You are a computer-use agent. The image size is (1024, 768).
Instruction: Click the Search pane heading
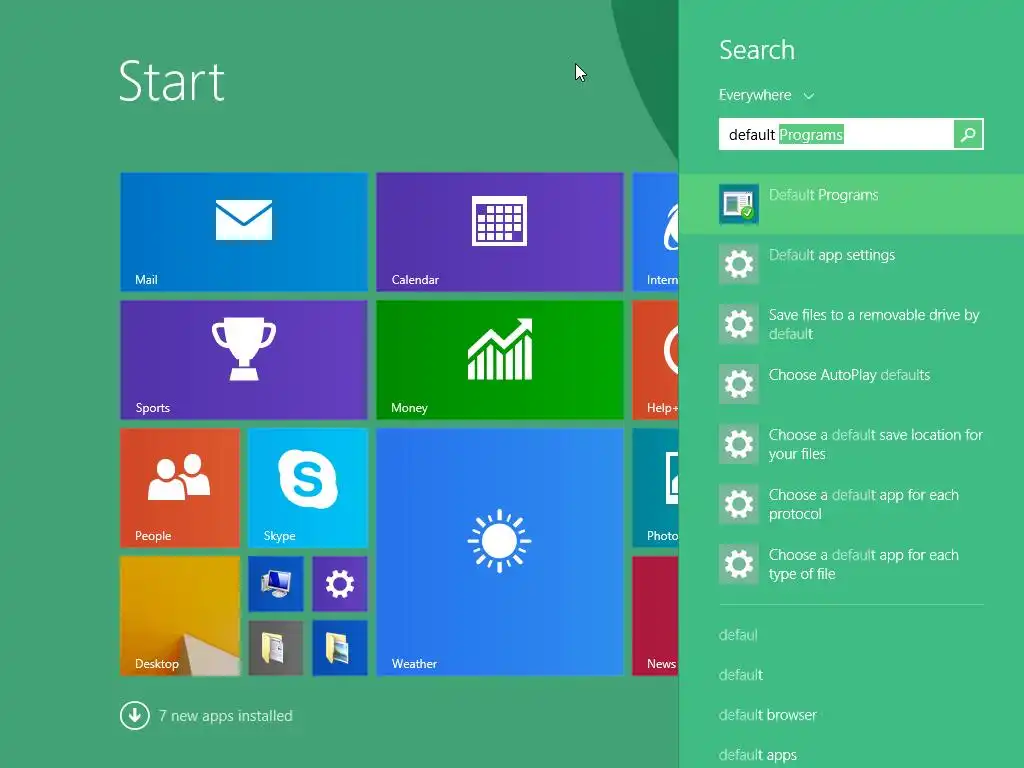(x=757, y=50)
